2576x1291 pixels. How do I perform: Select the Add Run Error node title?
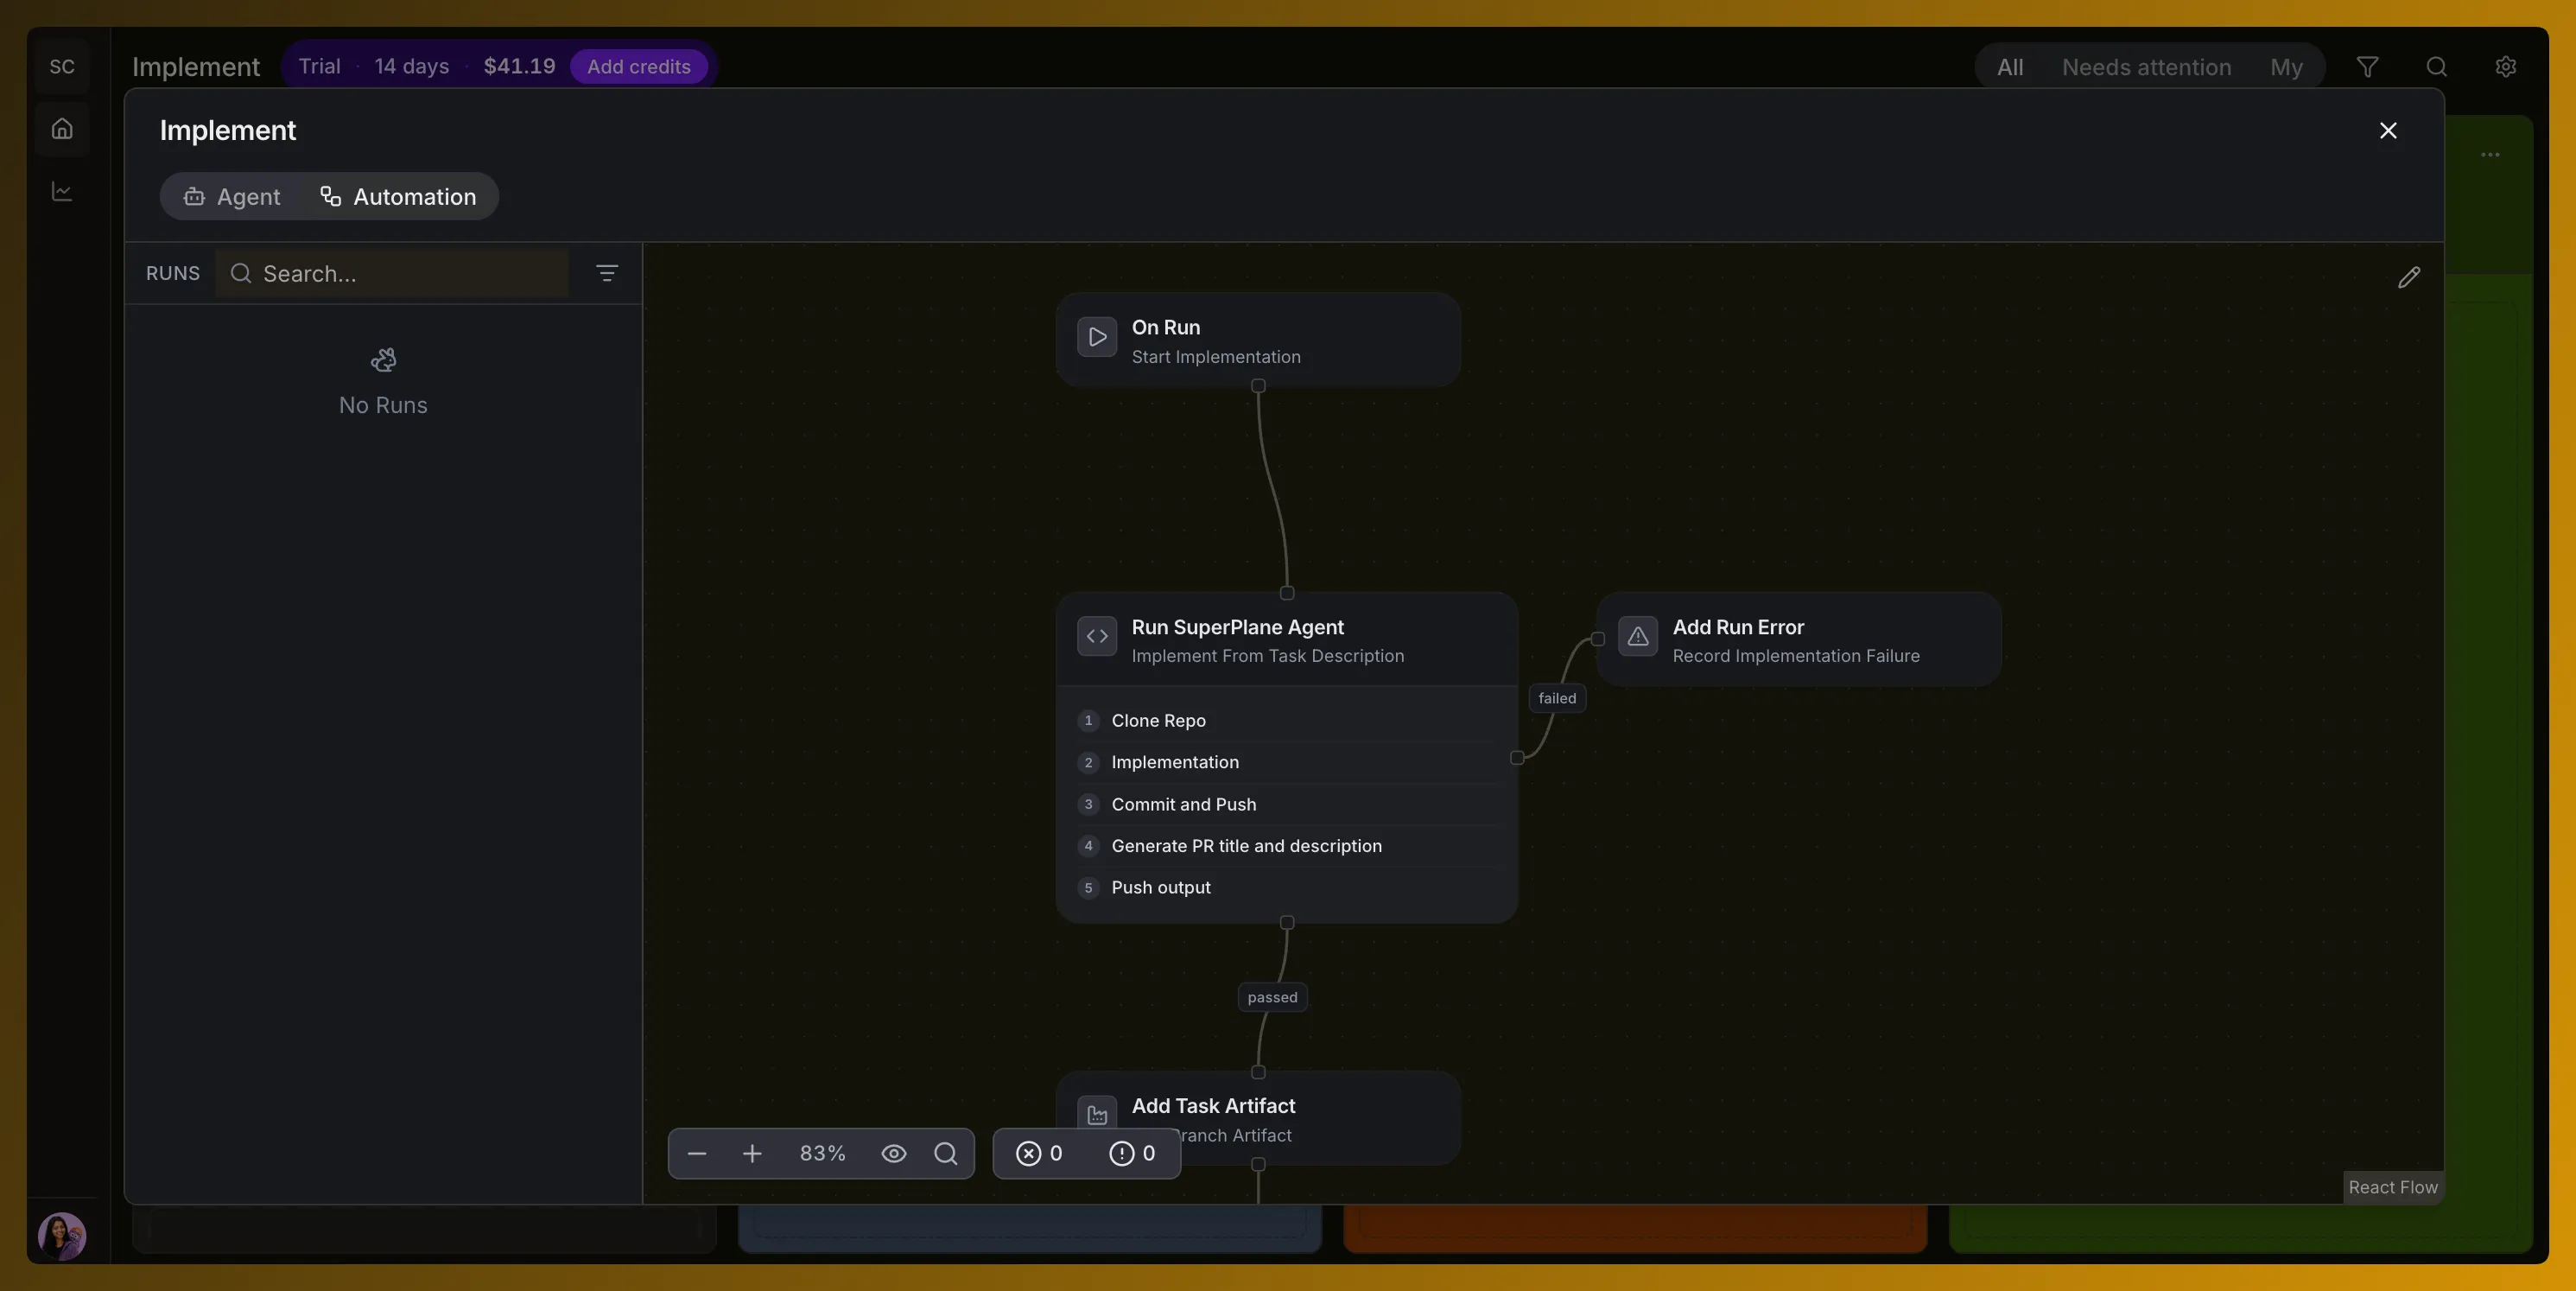point(1738,627)
